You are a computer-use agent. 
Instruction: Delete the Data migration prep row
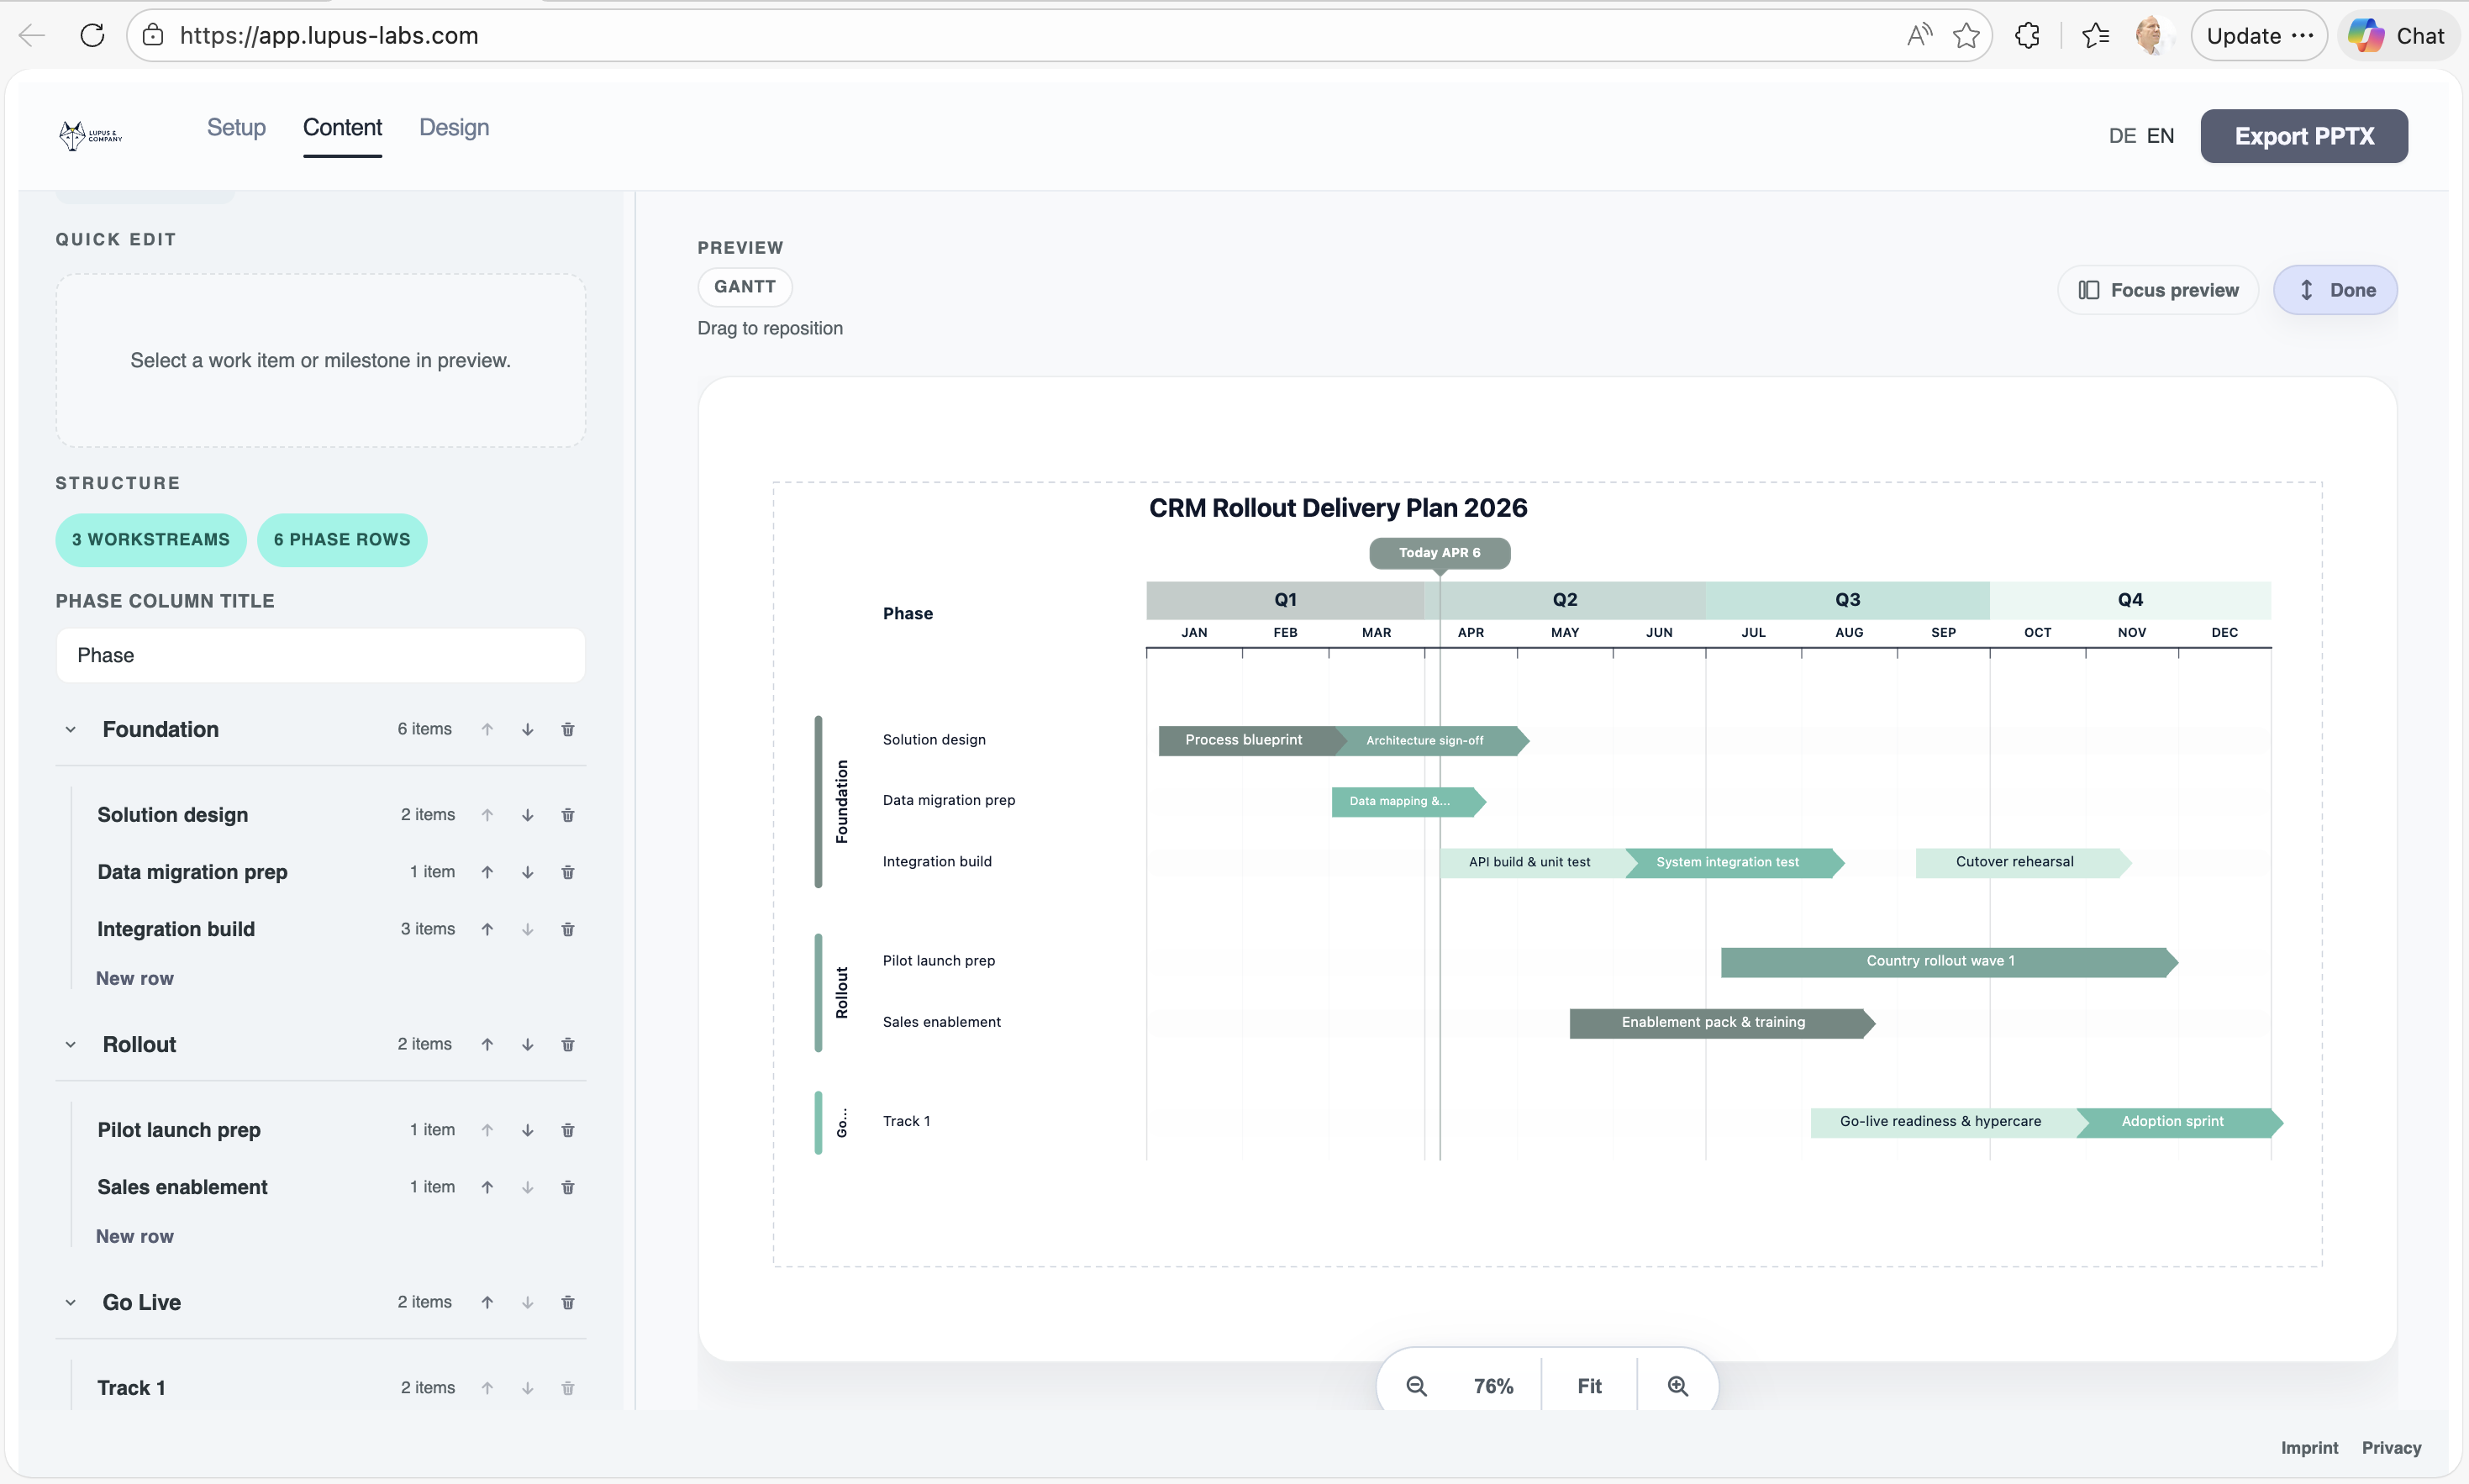click(568, 871)
